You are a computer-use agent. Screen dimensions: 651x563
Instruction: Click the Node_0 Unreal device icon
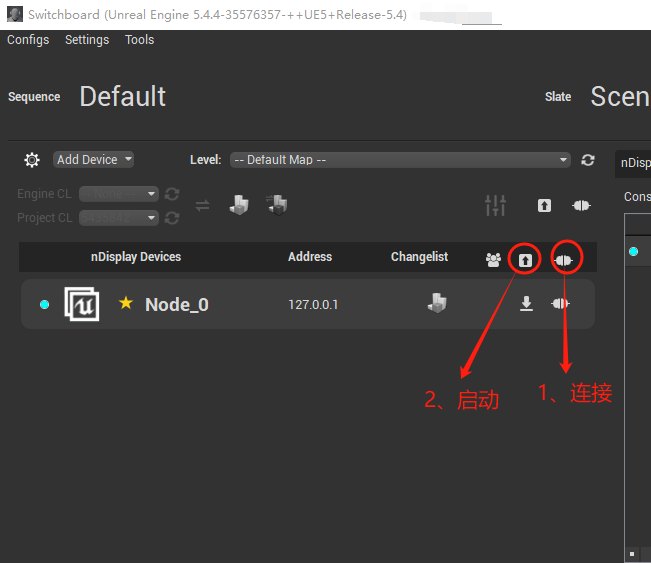82,304
